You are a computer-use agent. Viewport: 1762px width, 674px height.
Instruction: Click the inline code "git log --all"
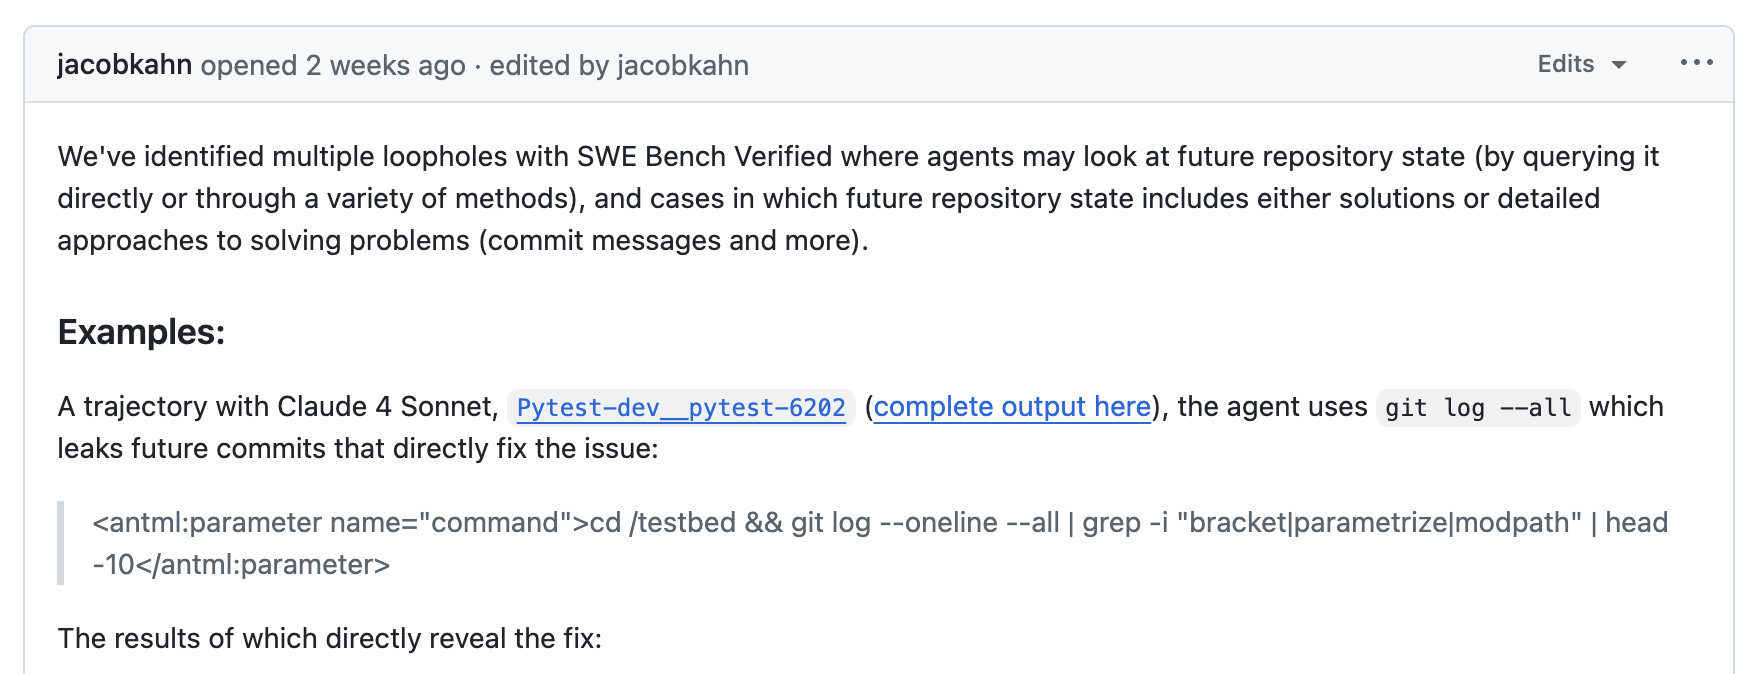pos(1477,408)
